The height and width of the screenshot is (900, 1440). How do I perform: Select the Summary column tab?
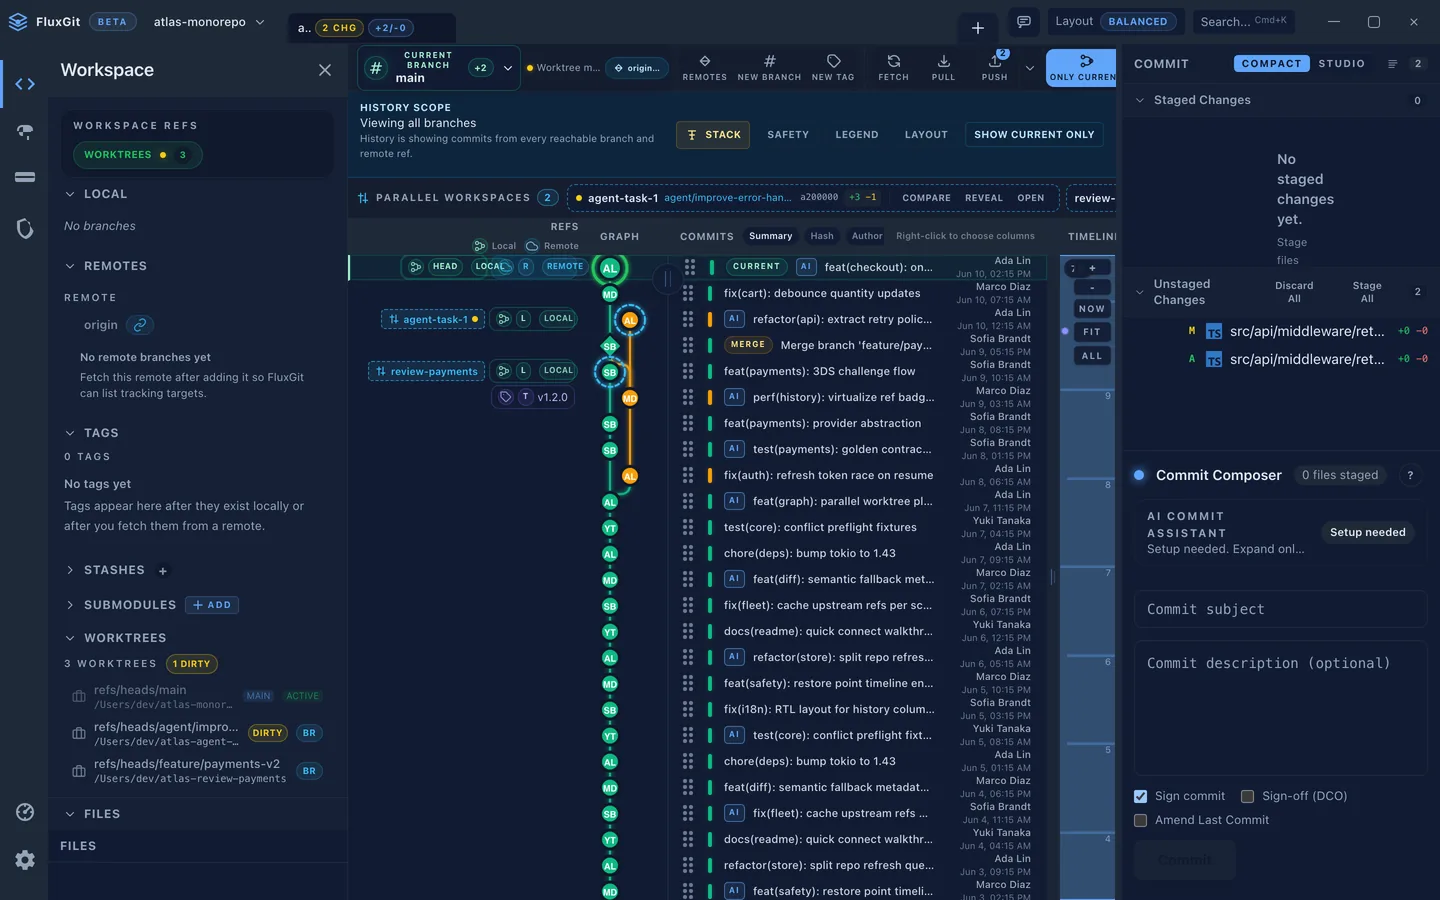pos(770,236)
